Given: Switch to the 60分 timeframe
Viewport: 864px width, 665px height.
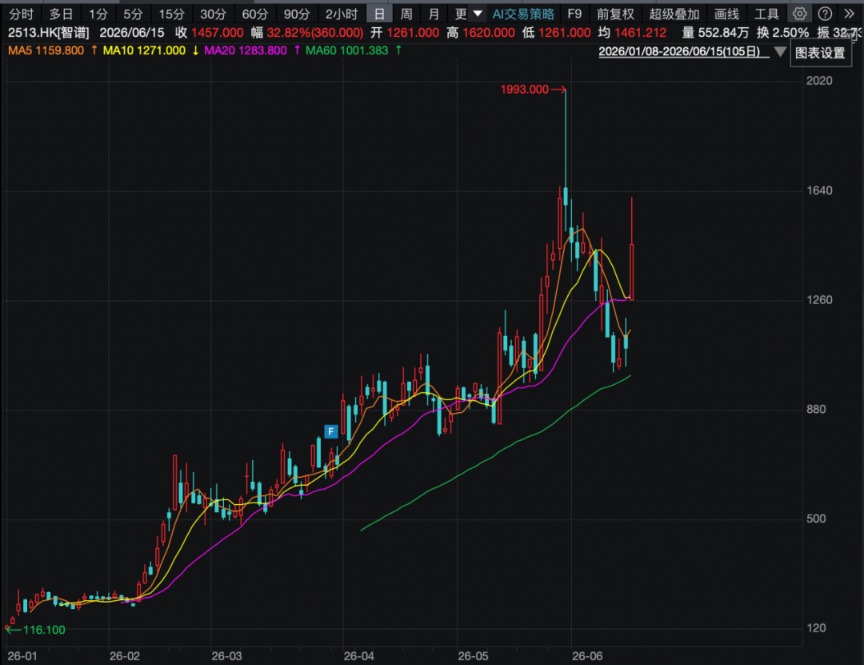Looking at the screenshot, I should 255,14.
